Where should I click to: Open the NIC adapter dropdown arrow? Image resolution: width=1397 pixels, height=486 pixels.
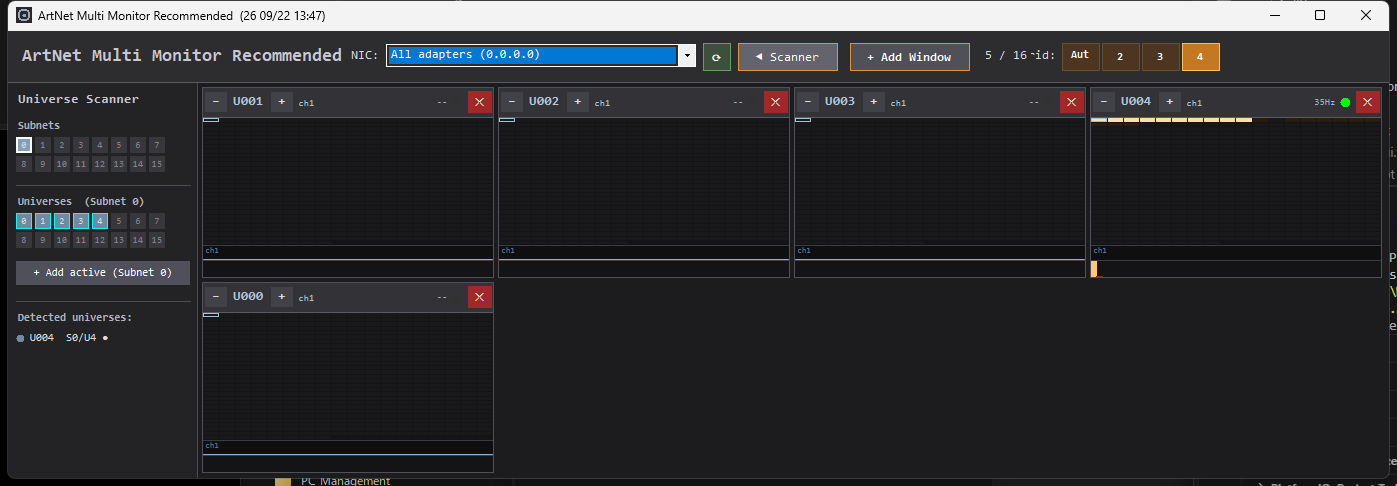pos(687,56)
